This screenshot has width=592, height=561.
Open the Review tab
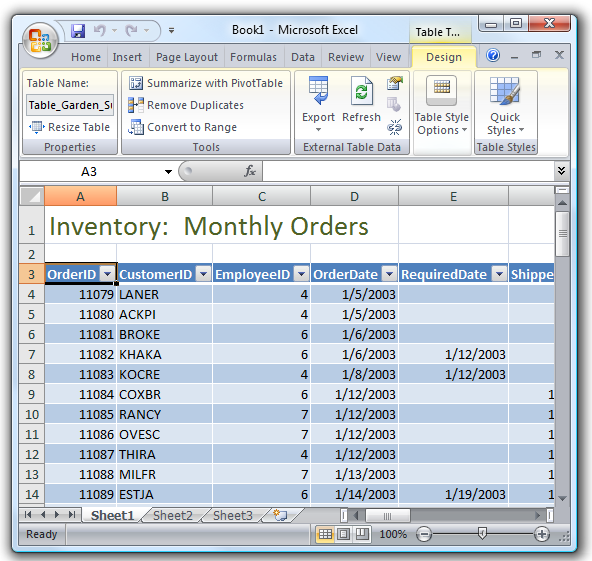[346, 57]
